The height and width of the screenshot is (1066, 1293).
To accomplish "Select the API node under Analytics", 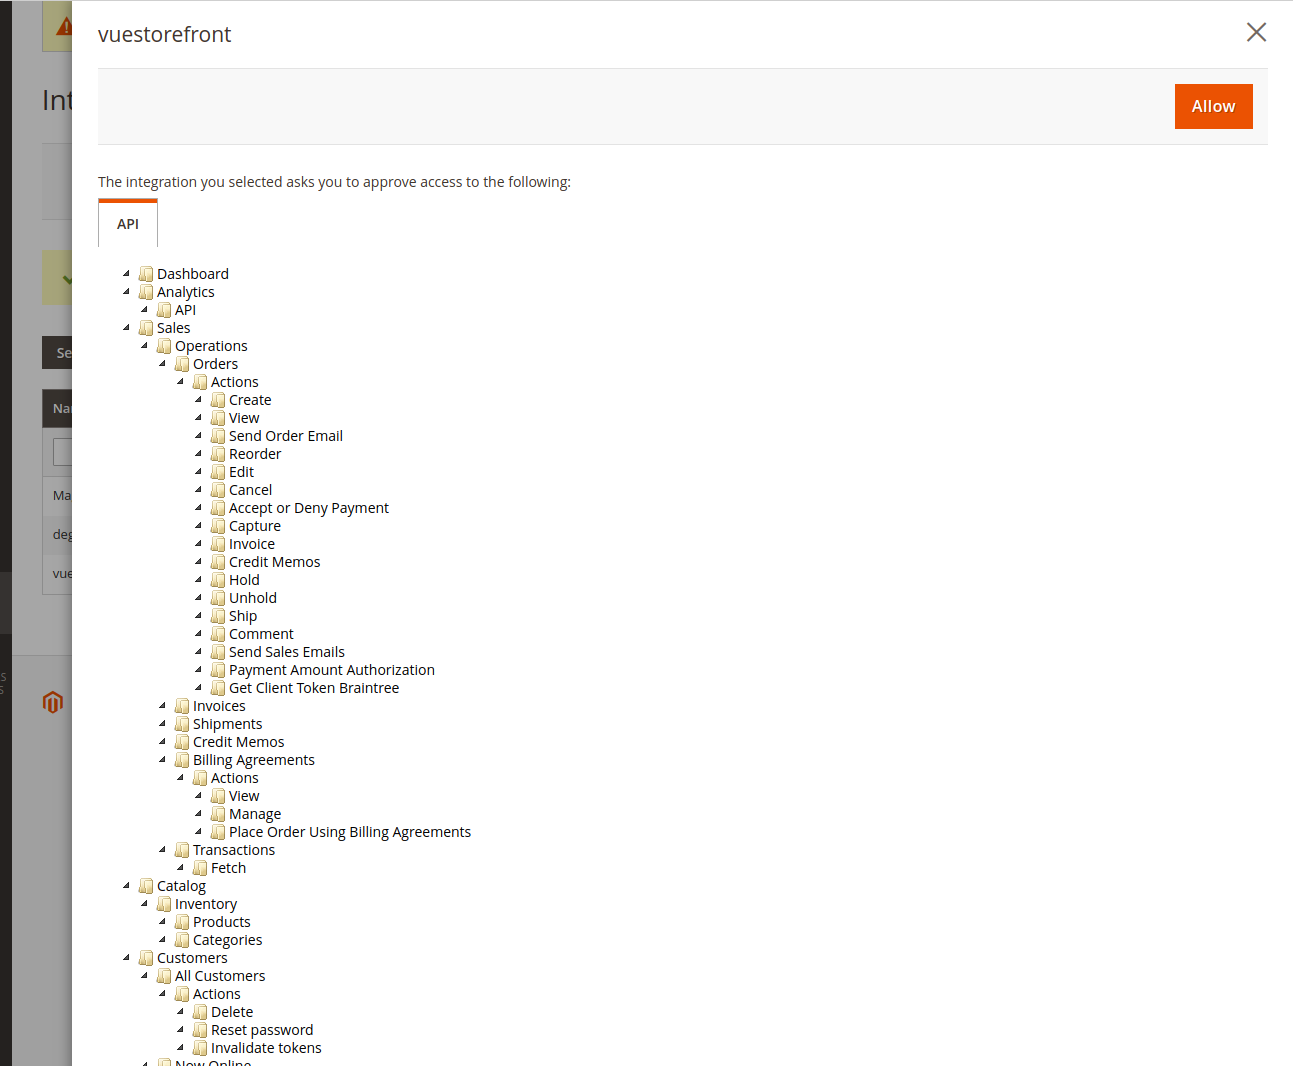I will pyautogui.click(x=185, y=310).
